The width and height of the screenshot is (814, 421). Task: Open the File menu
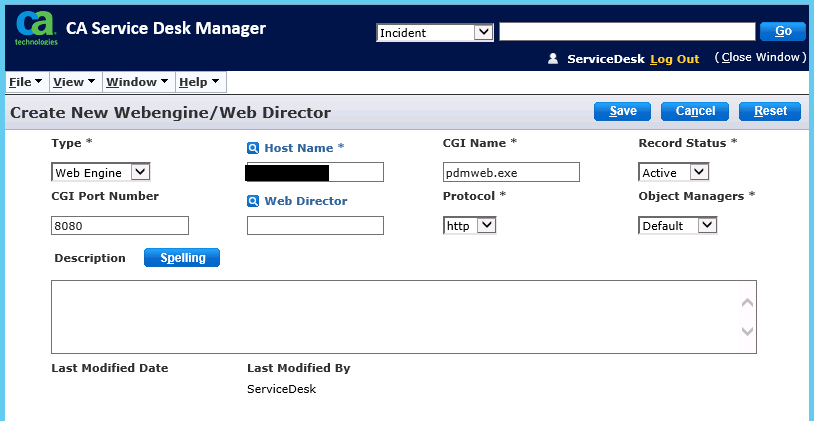click(25, 82)
